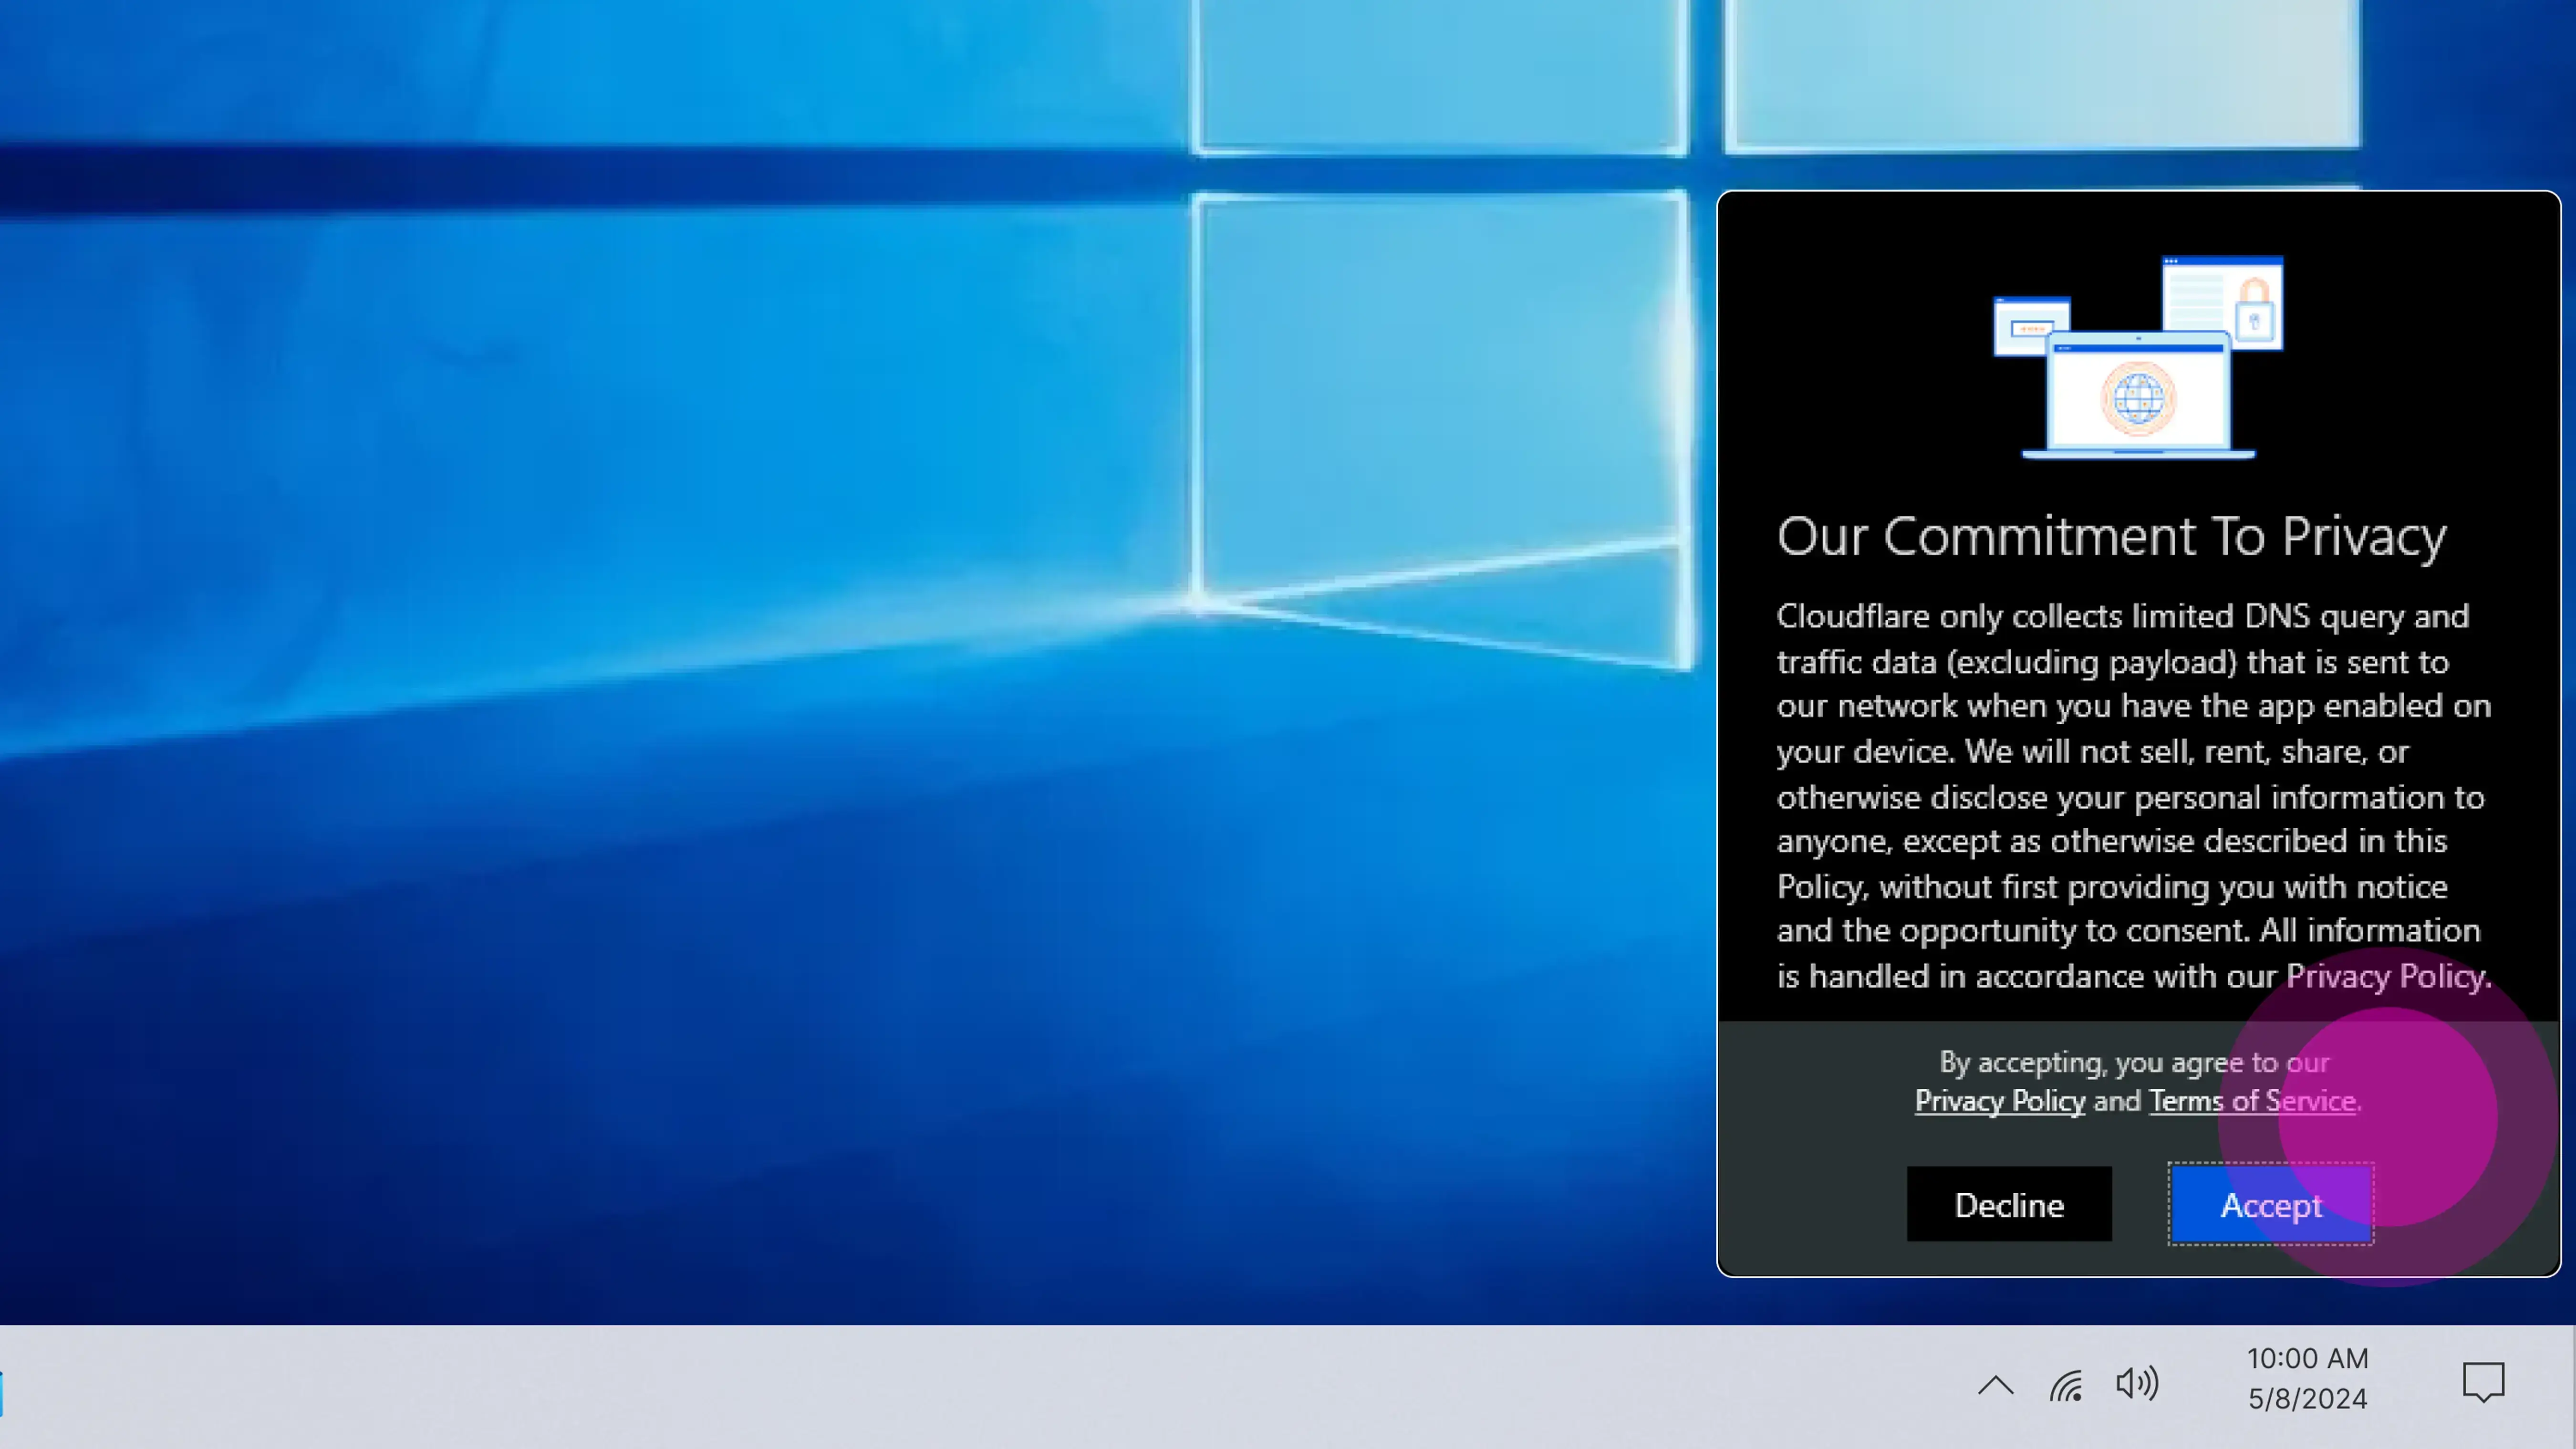Viewport: 2576px width, 1449px height.
Task: Click the "By accepting, you agree to our" text
Action: [x=2135, y=1062]
